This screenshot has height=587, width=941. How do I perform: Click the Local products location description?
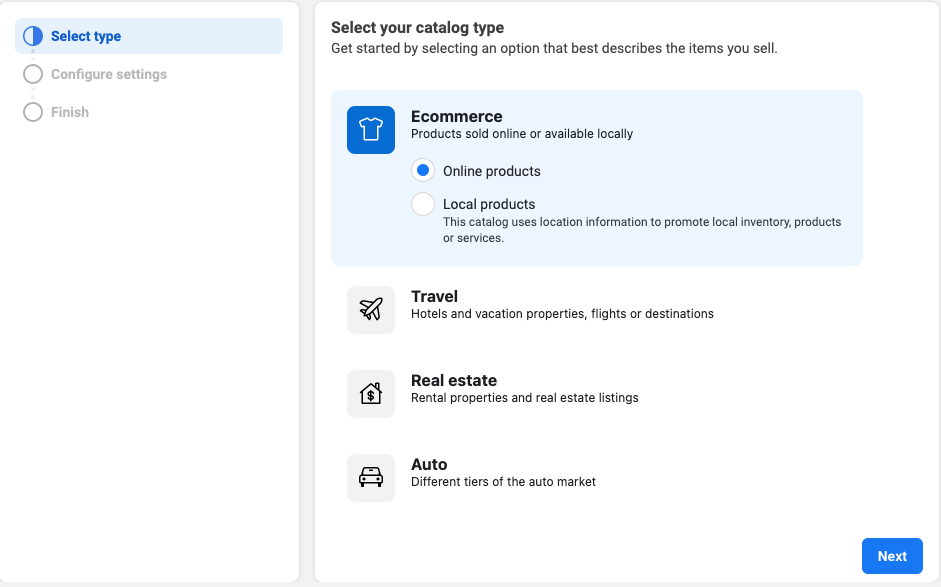[x=642, y=230]
